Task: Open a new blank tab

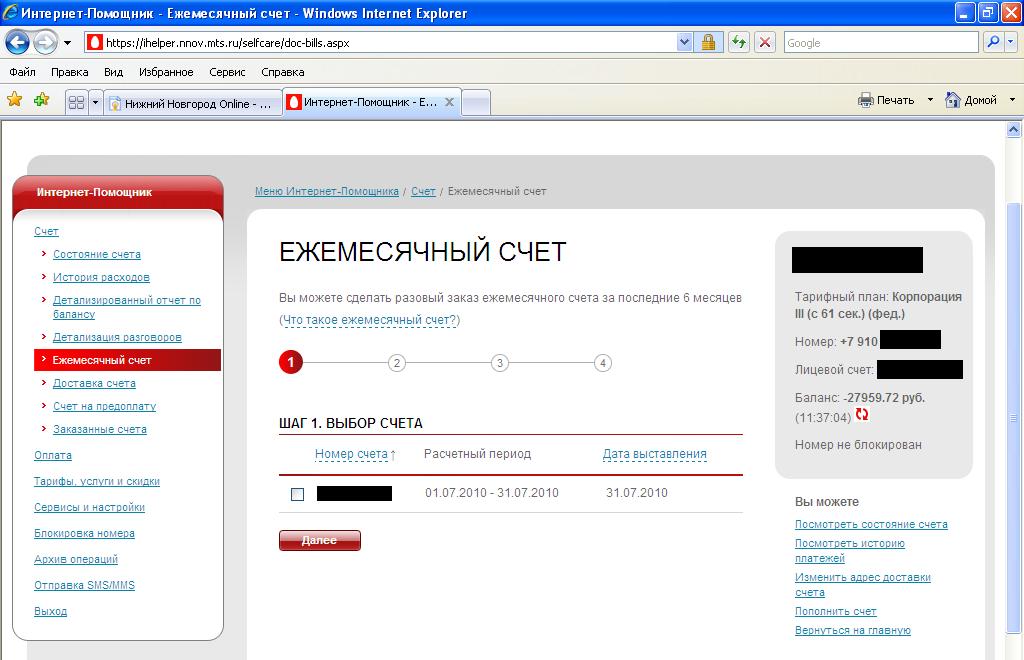Action: pos(476,102)
